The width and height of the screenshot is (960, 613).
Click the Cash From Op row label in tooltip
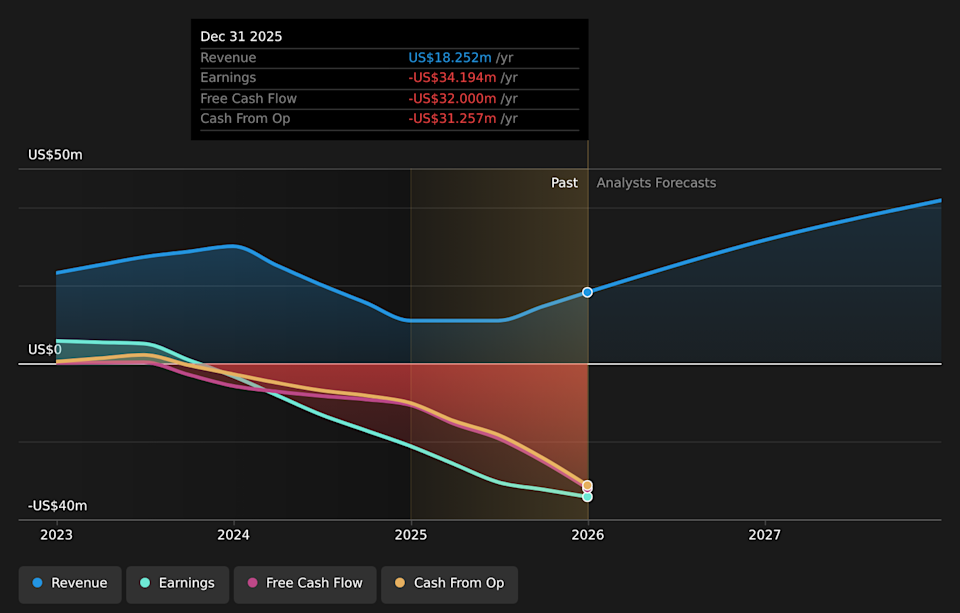[246, 119]
